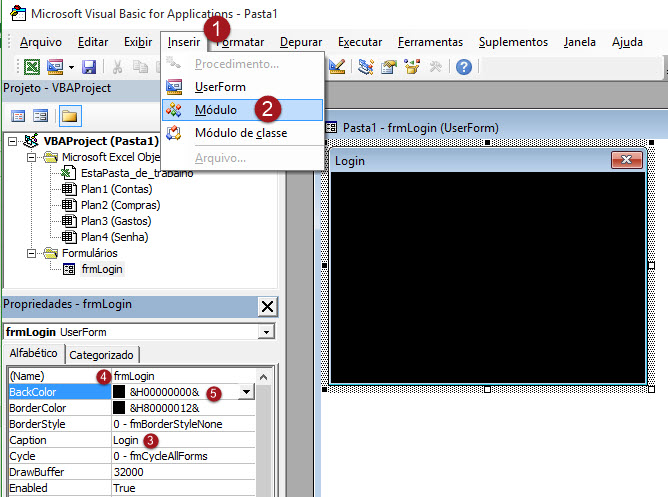Select the Cycle property row

pyautogui.click(x=132, y=456)
